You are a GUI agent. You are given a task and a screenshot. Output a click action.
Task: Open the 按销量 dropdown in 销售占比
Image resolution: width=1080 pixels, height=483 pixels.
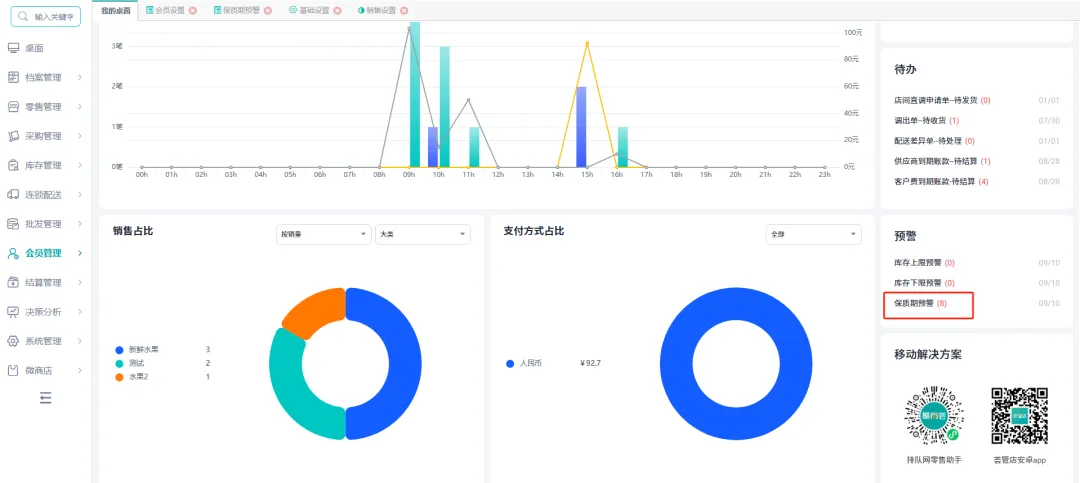tap(323, 234)
